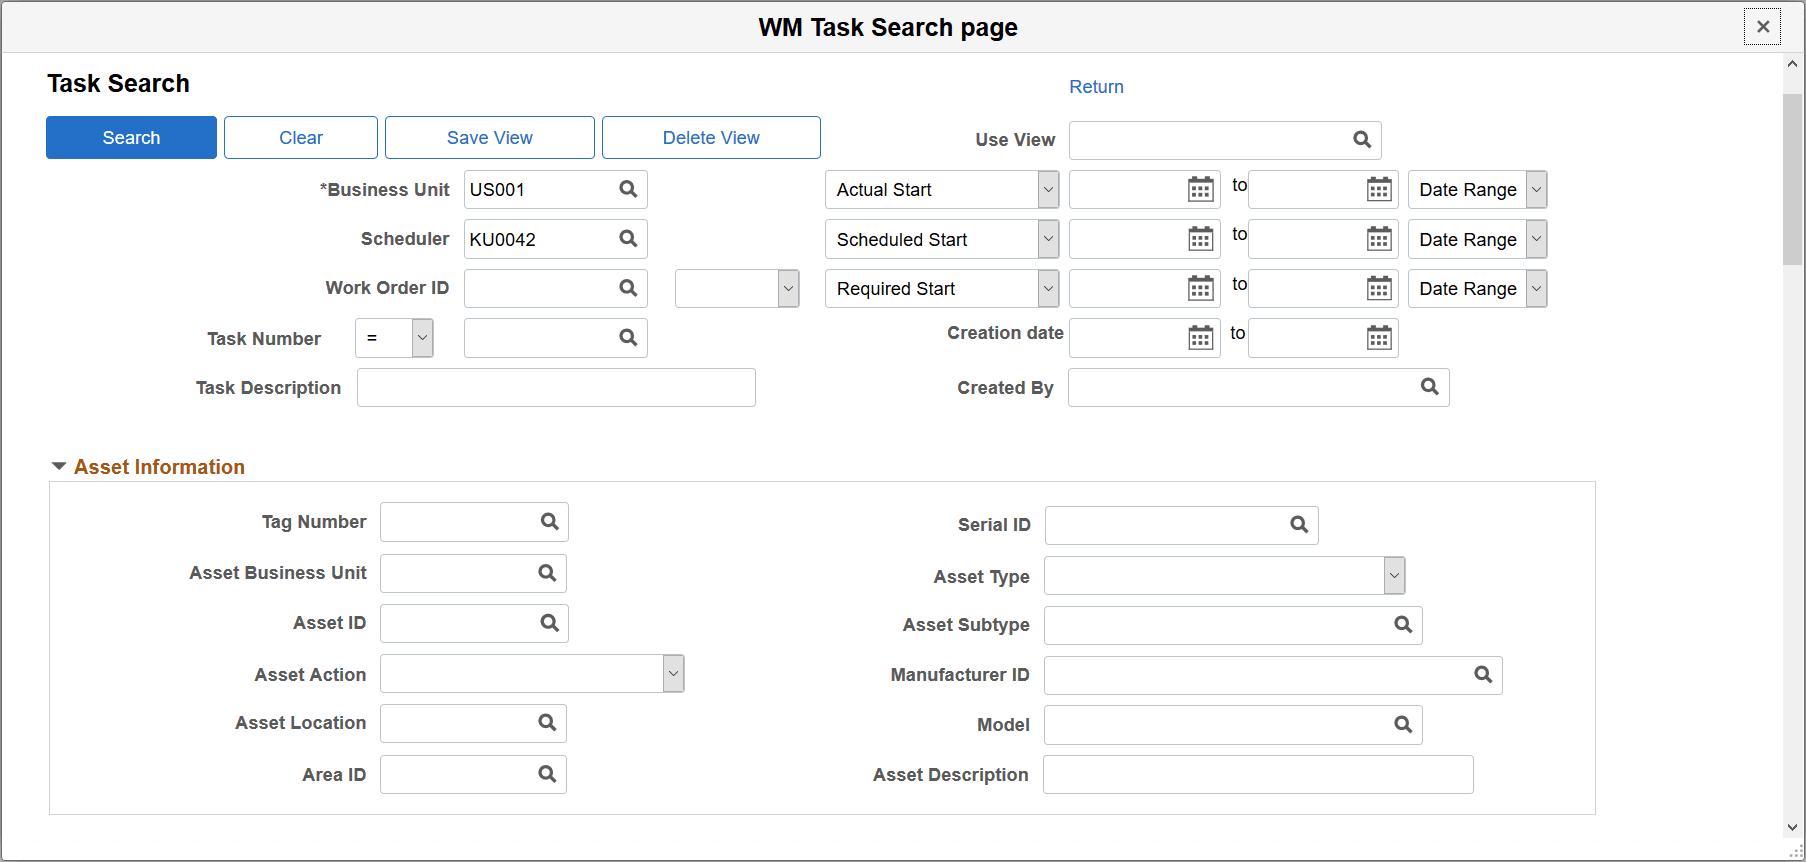Open the Asset Location lookup icon
The width and height of the screenshot is (1806, 862).
click(547, 722)
